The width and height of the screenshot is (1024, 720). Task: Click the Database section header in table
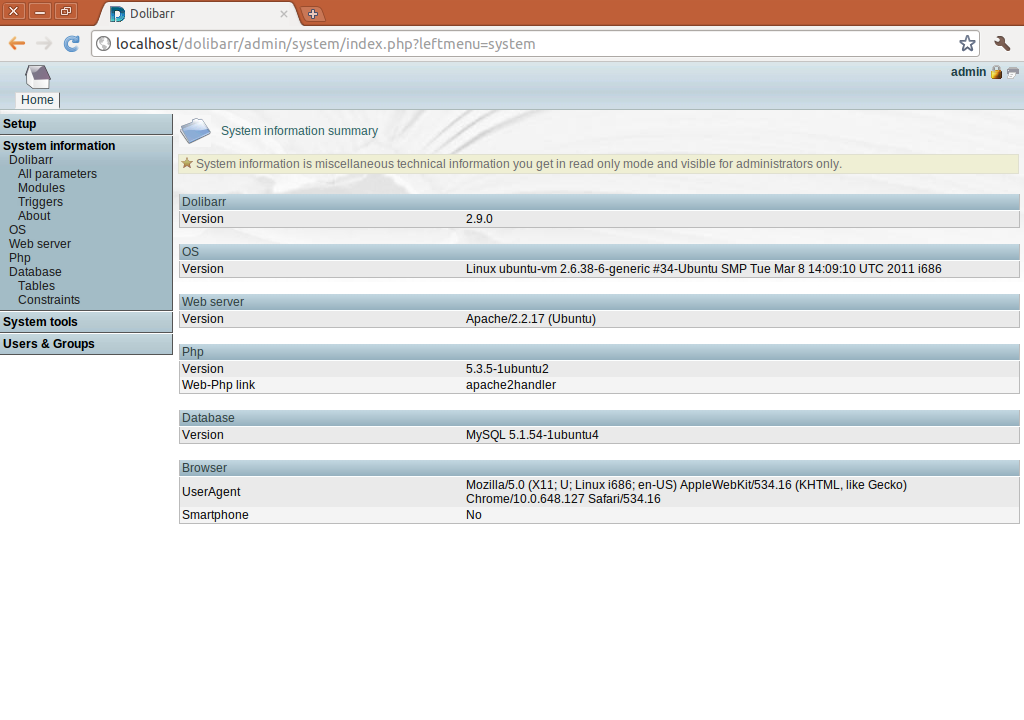click(599, 417)
